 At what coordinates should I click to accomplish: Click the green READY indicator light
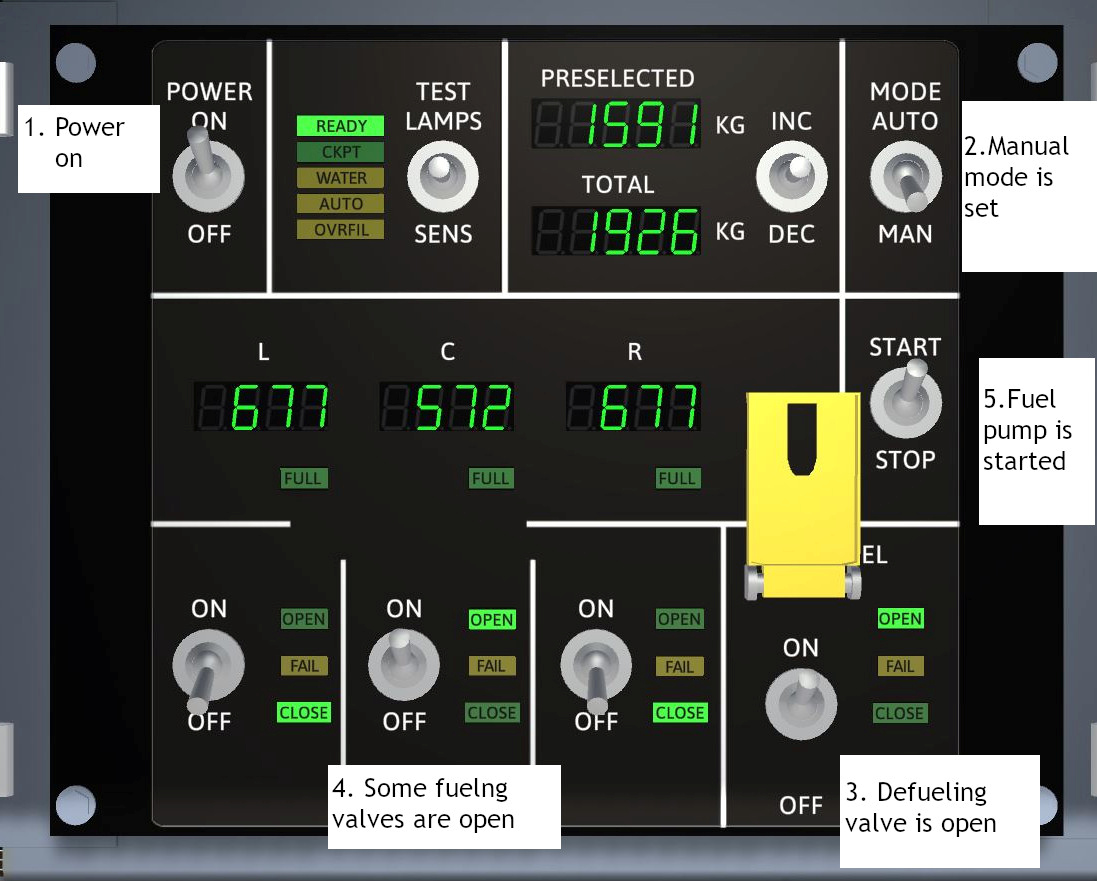(x=341, y=126)
